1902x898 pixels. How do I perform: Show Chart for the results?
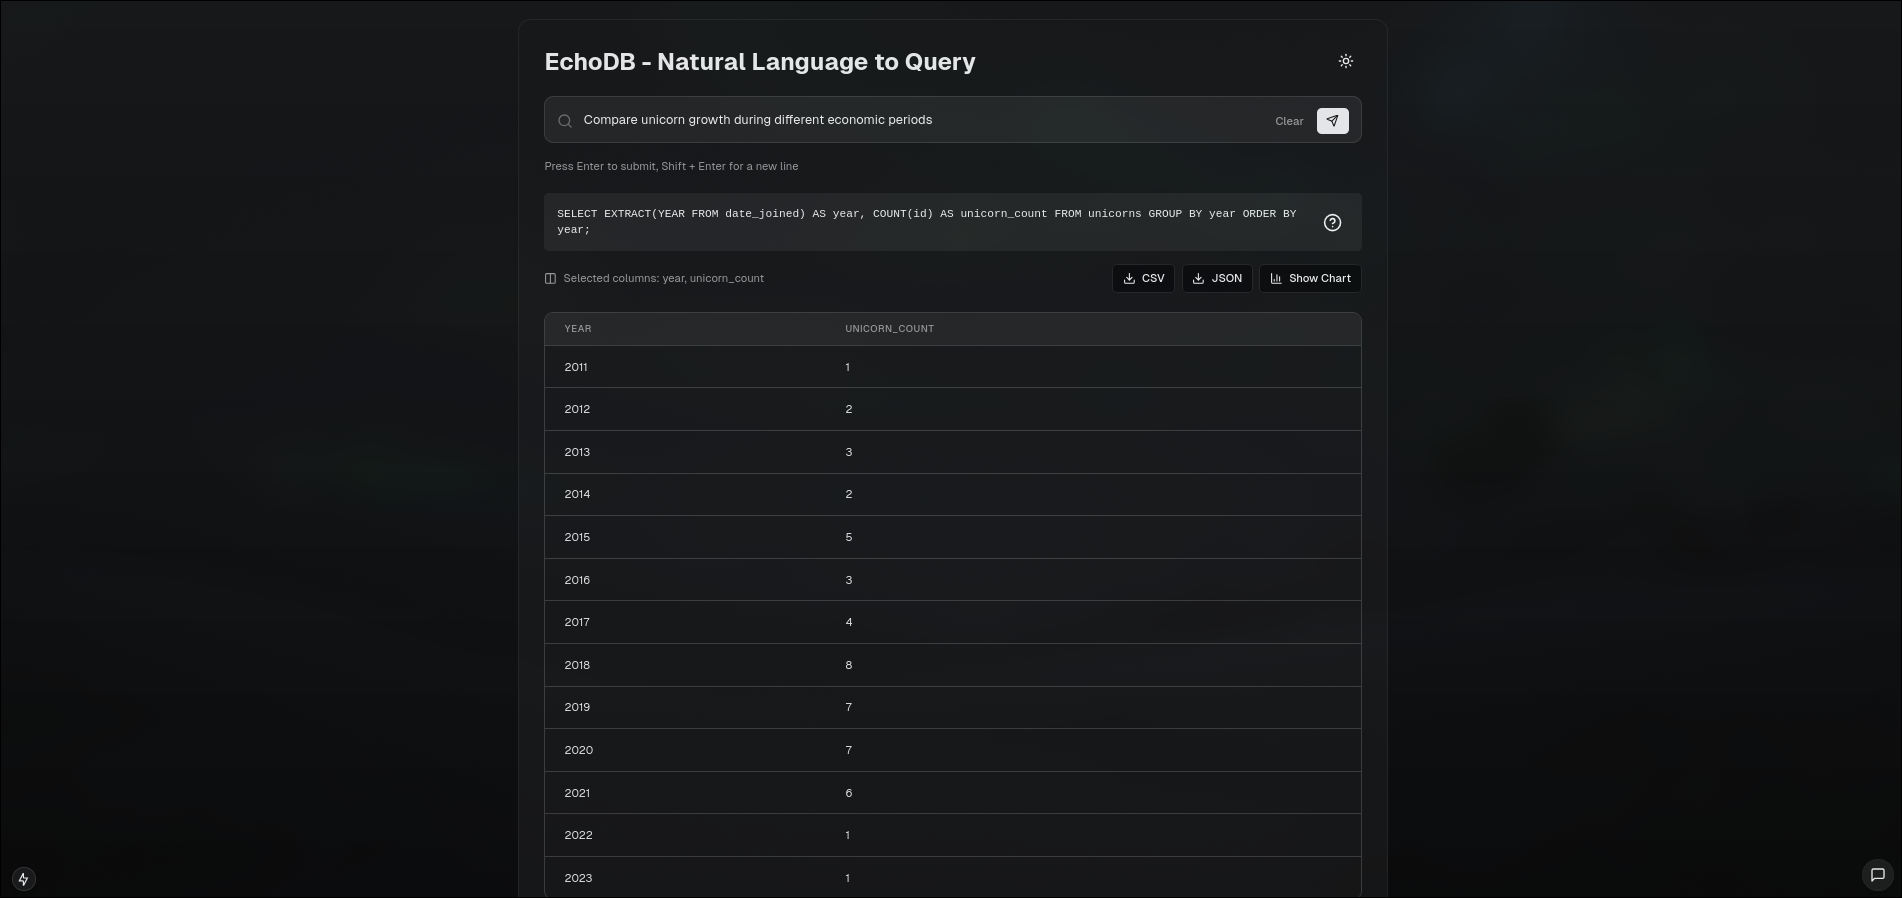click(x=1310, y=278)
